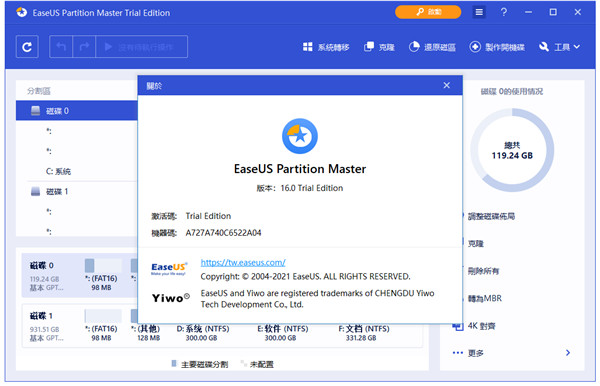Select the 98 MB FAT16 partition on 磁碟 1
The width and height of the screenshot is (600, 386).
pos(102,326)
